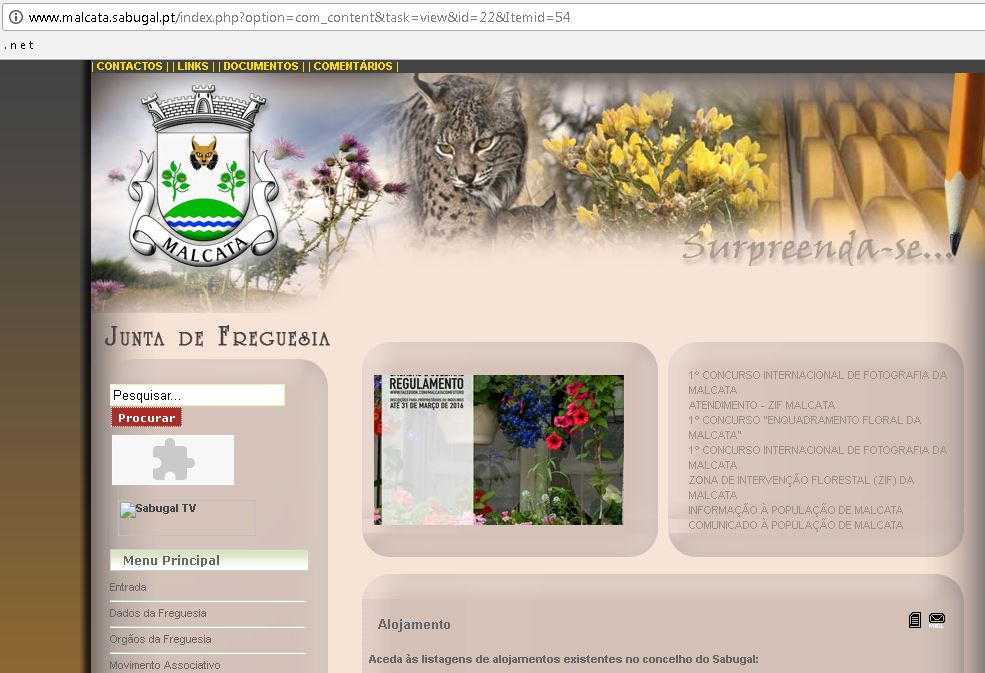The height and width of the screenshot is (673, 985).
Task: Open the LINKS menu item
Action: point(193,66)
